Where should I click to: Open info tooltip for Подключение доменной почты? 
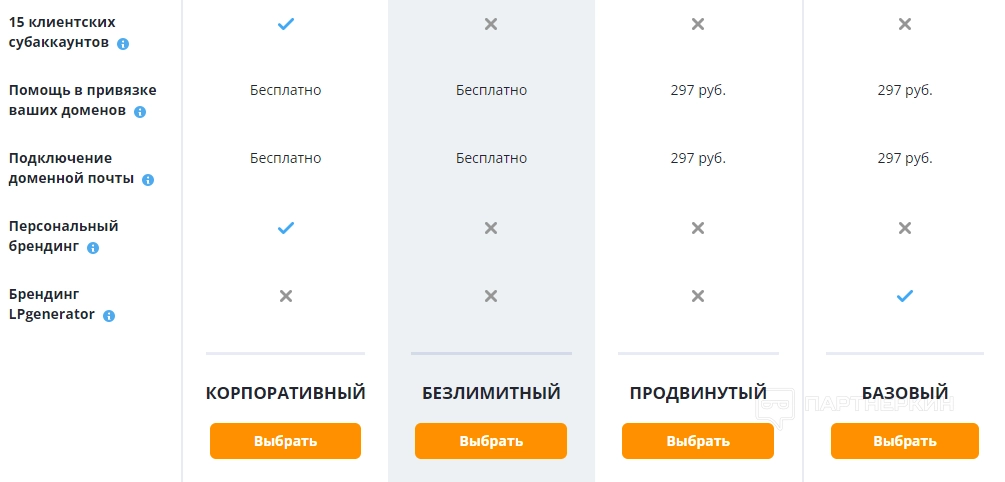click(148, 180)
